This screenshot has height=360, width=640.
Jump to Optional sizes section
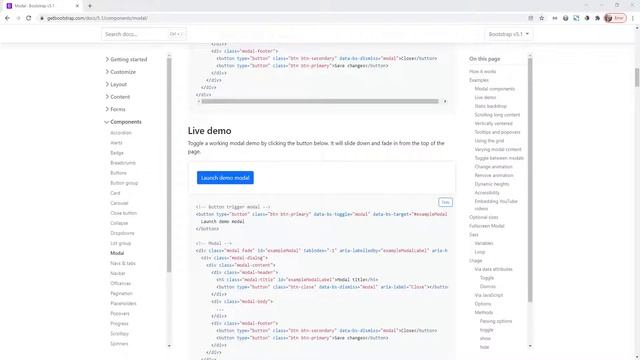[484, 218]
